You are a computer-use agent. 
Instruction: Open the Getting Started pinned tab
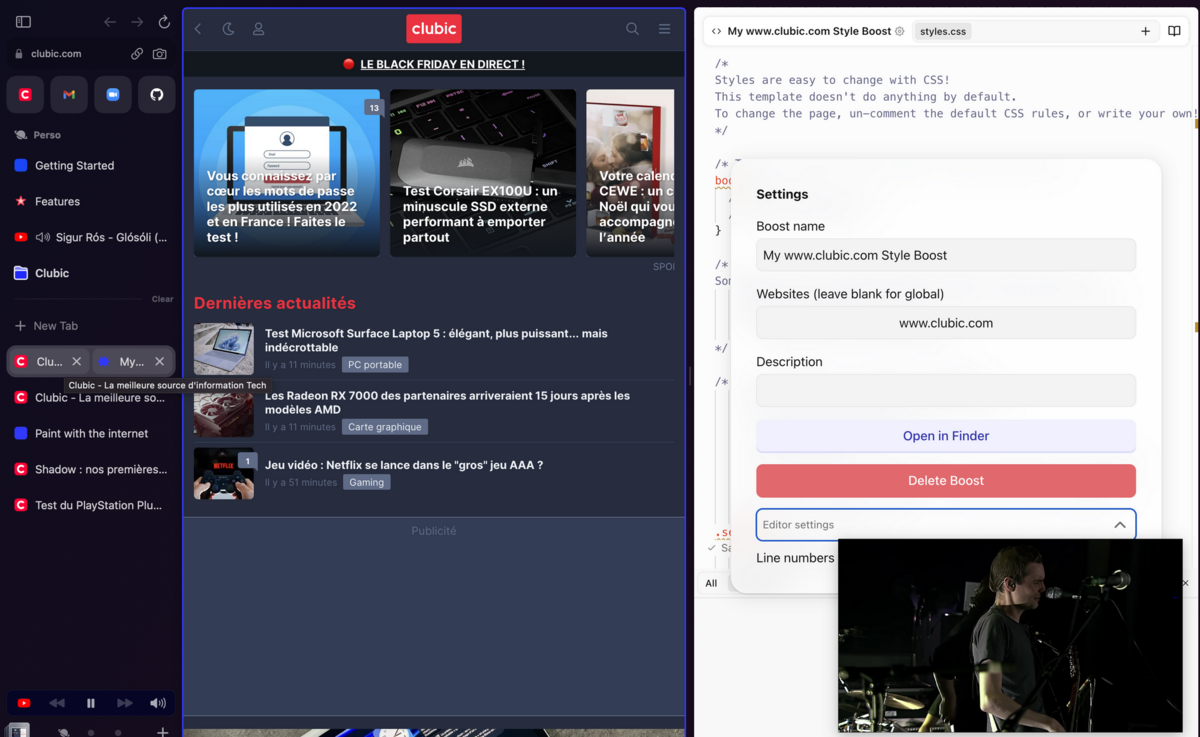91,166
